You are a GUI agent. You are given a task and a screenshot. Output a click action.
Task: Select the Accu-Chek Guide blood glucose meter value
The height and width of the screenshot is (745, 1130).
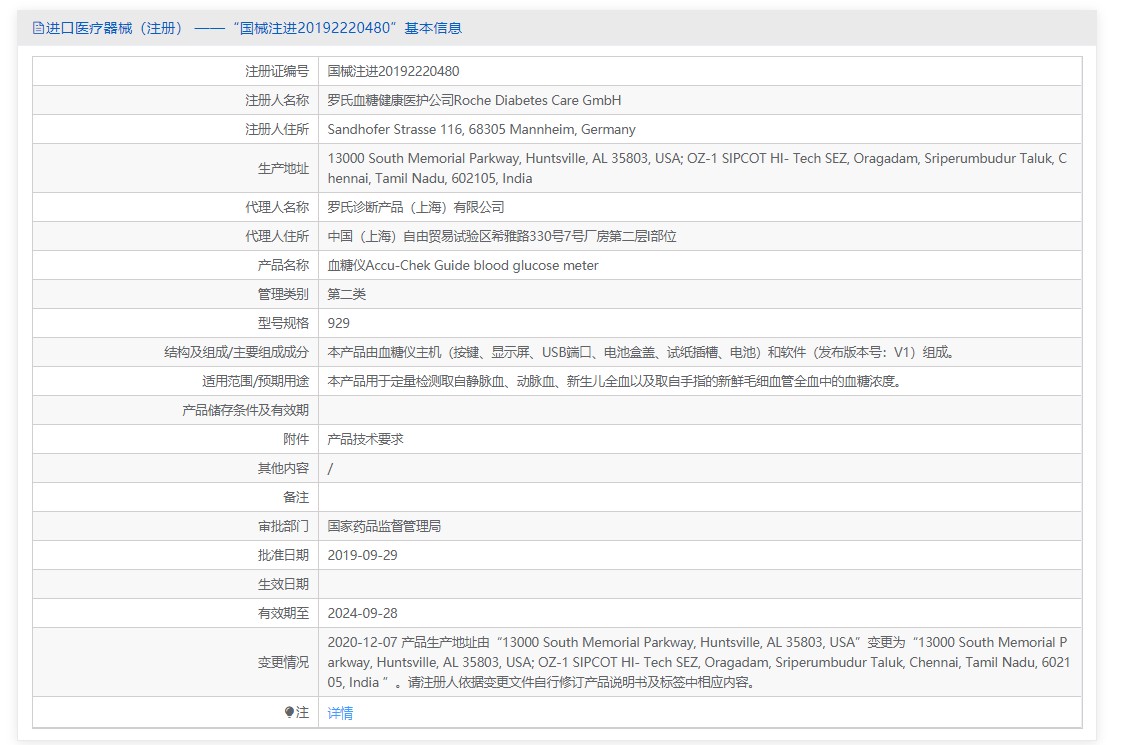[x=463, y=265]
